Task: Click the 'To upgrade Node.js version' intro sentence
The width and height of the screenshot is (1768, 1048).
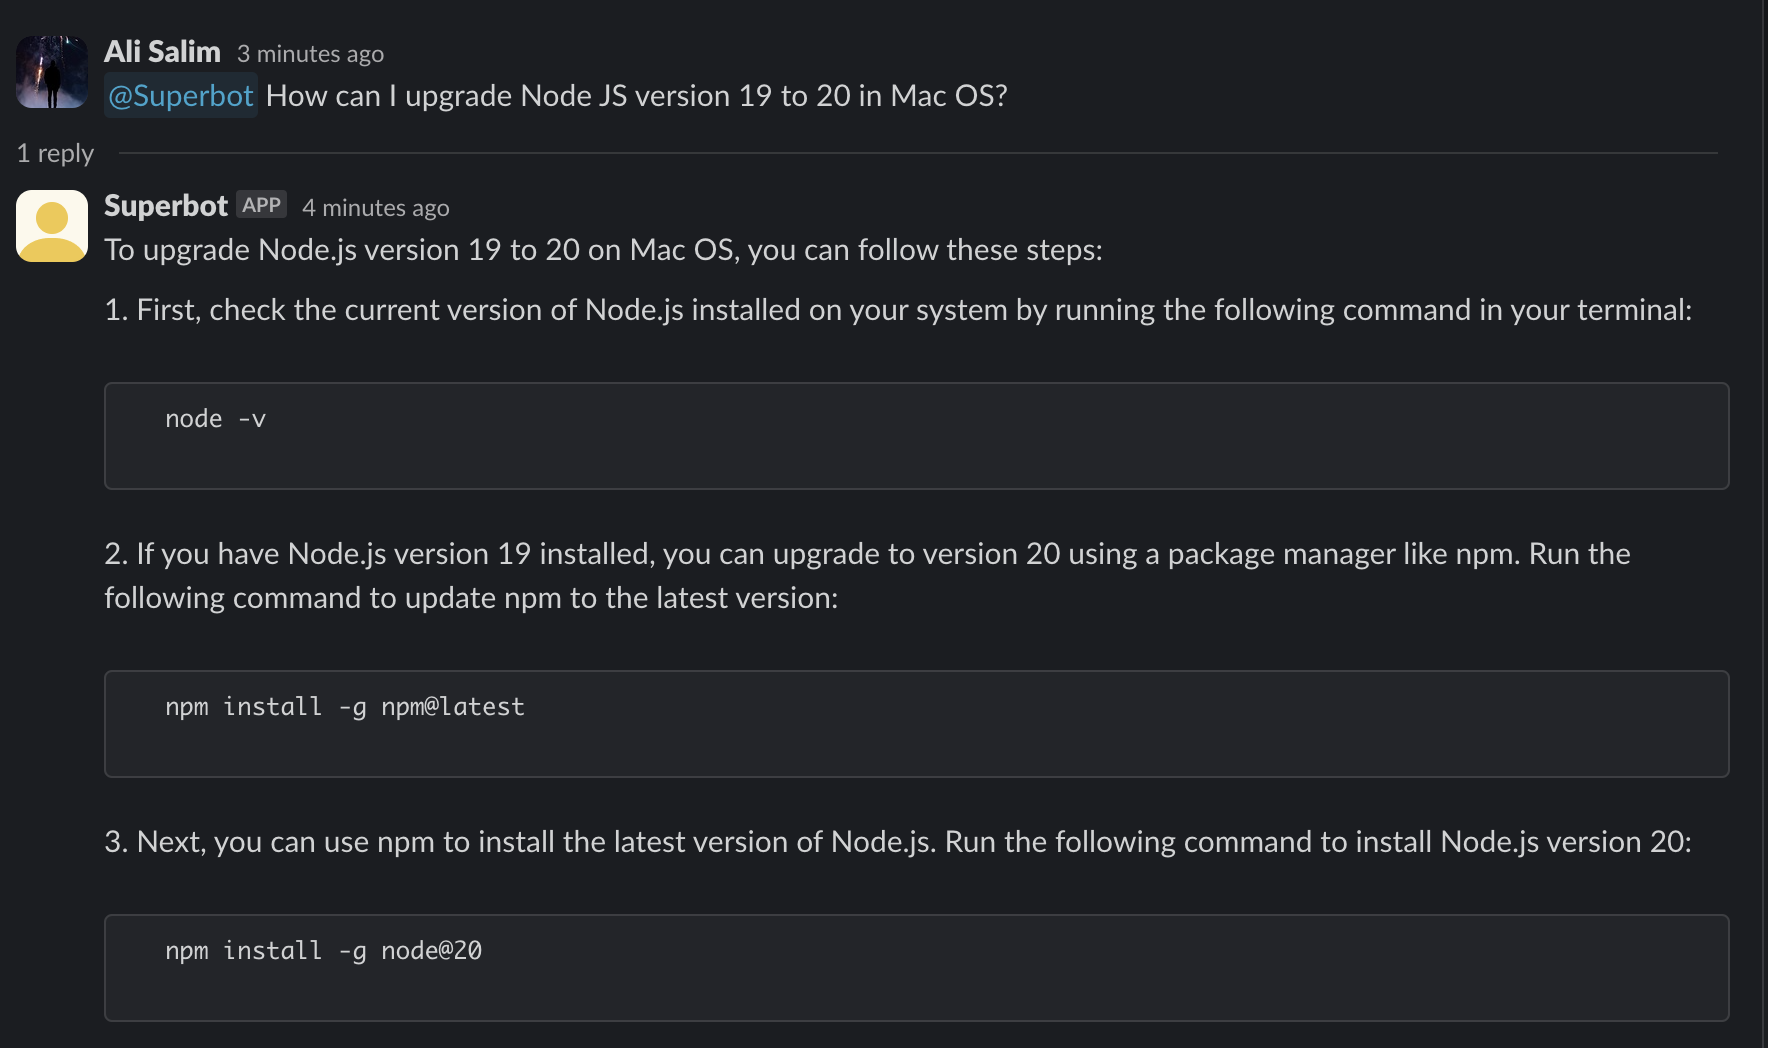Action: (x=603, y=250)
